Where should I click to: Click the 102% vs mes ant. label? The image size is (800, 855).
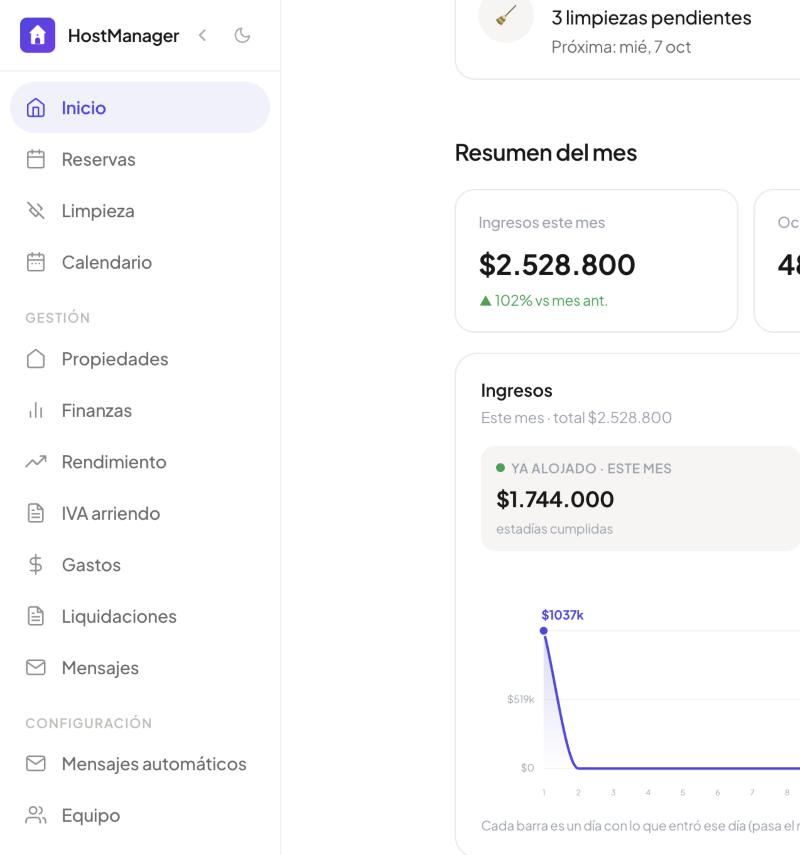pyautogui.click(x=551, y=300)
